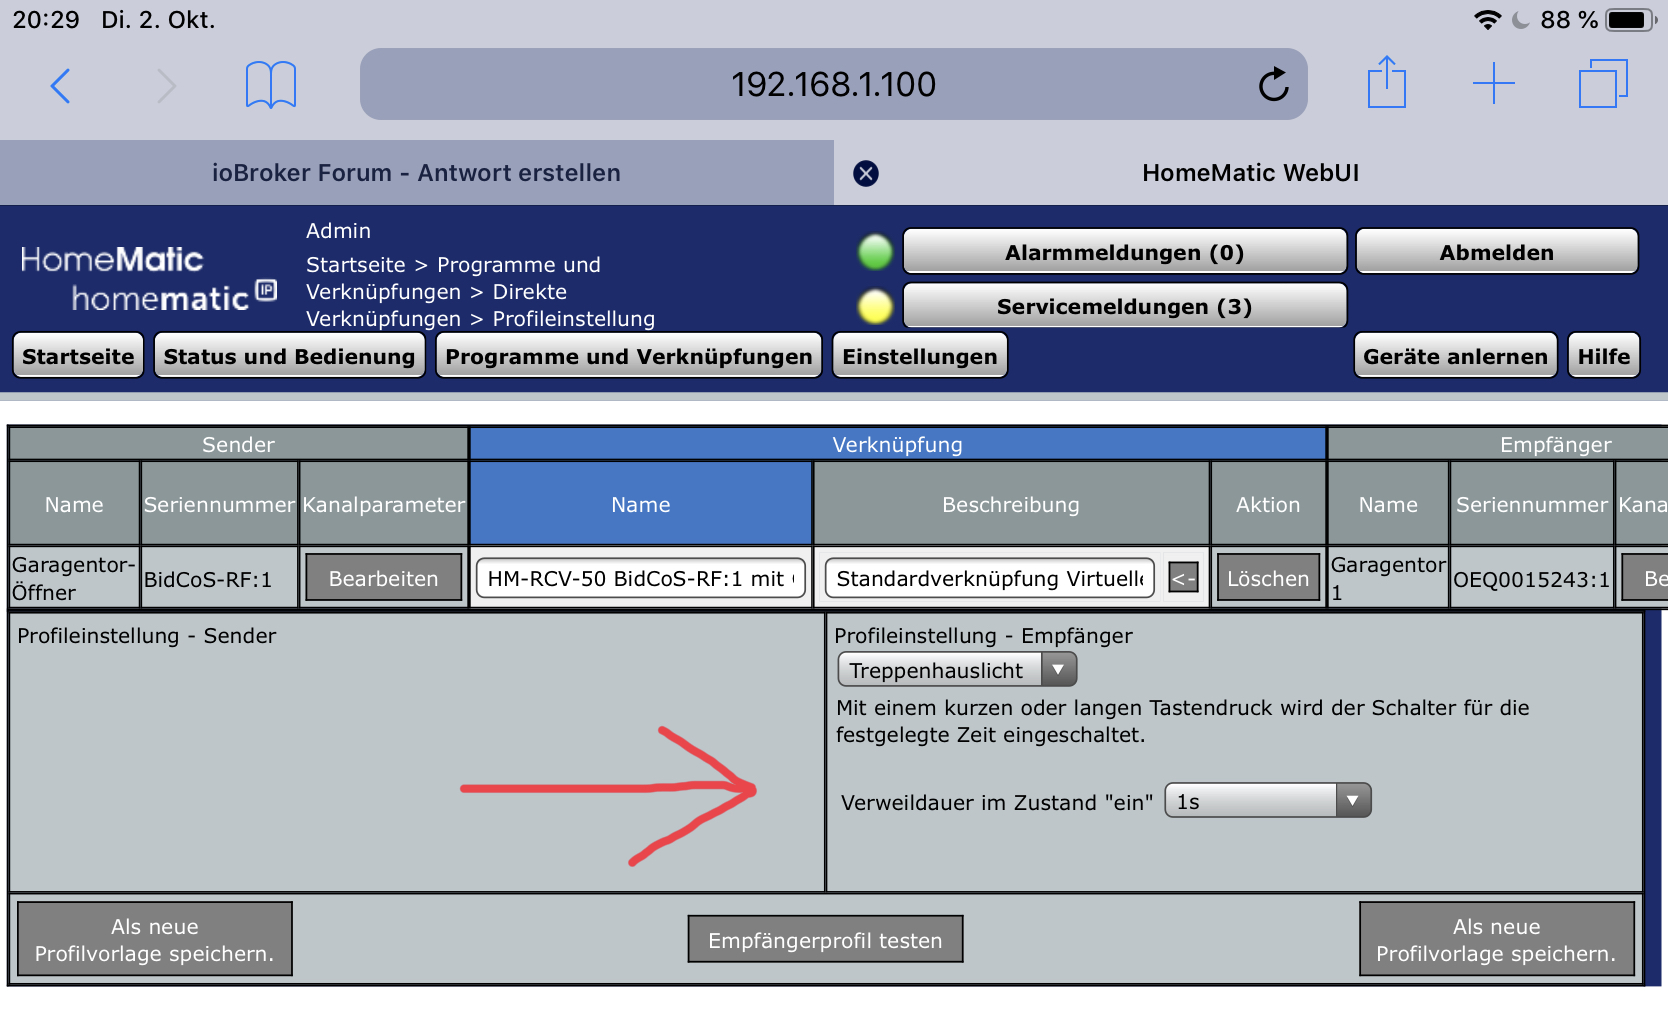Click the BidCoS-RF:1 serial number cell
The height and width of the screenshot is (1024, 1668).
[x=219, y=579]
